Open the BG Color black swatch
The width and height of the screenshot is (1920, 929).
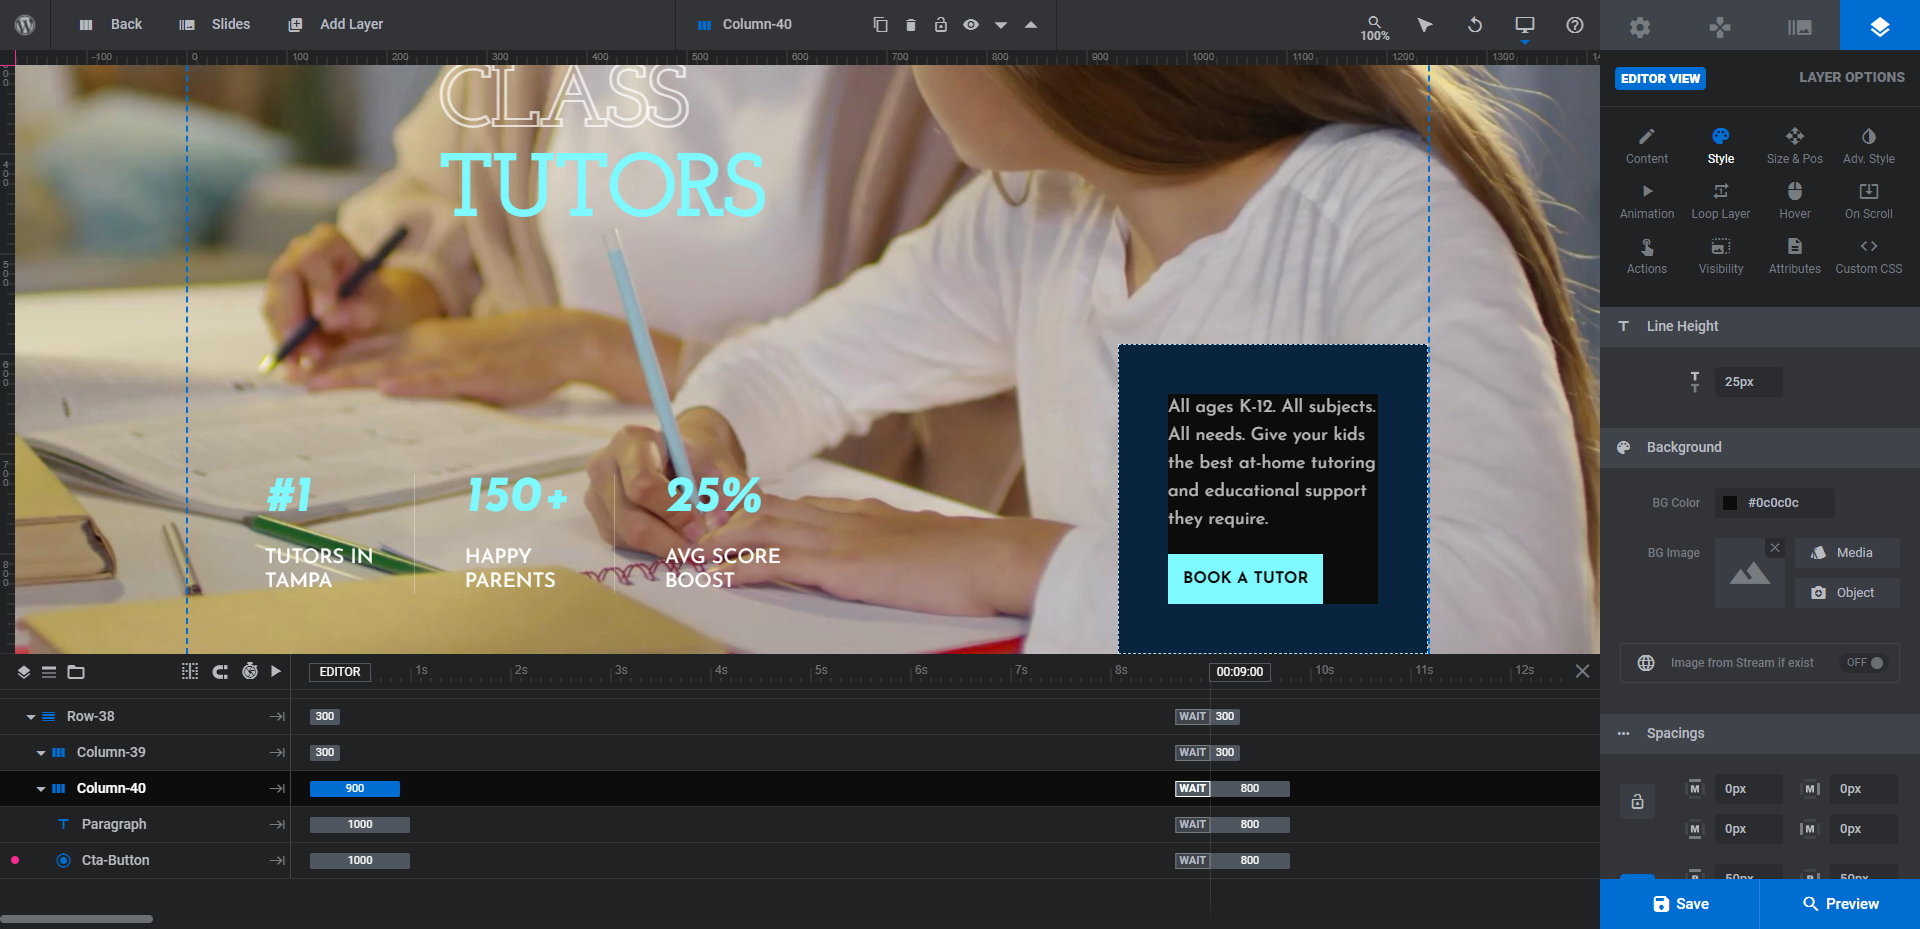pyautogui.click(x=1730, y=503)
